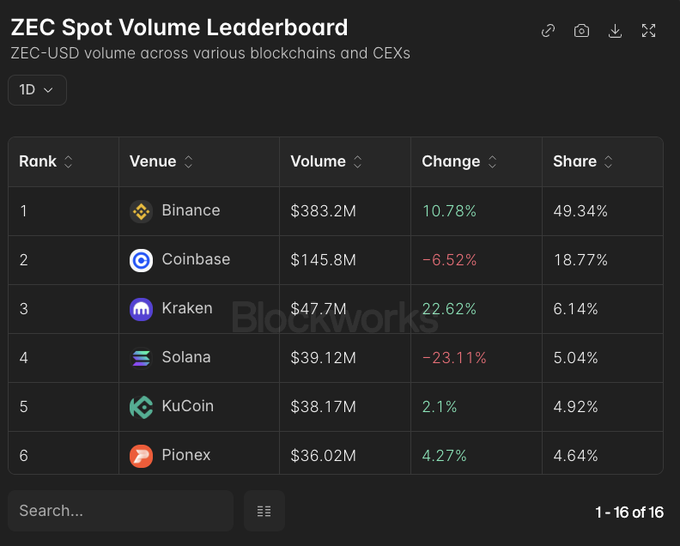
Task: Click Pionex volume $36.02M
Action: click(x=323, y=456)
